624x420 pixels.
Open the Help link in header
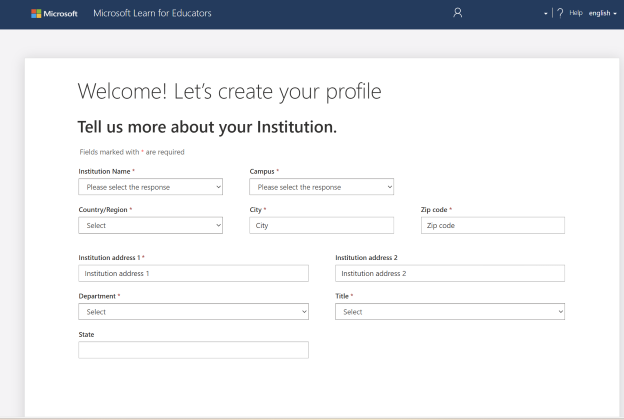(x=576, y=14)
